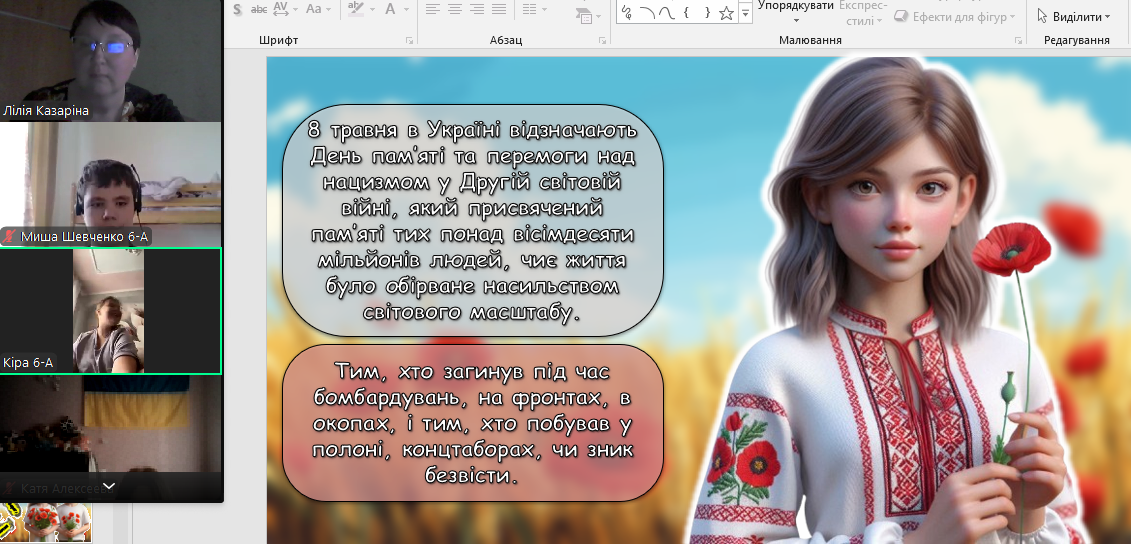Open SmartArt conversion dropdown arrow

(598, 16)
